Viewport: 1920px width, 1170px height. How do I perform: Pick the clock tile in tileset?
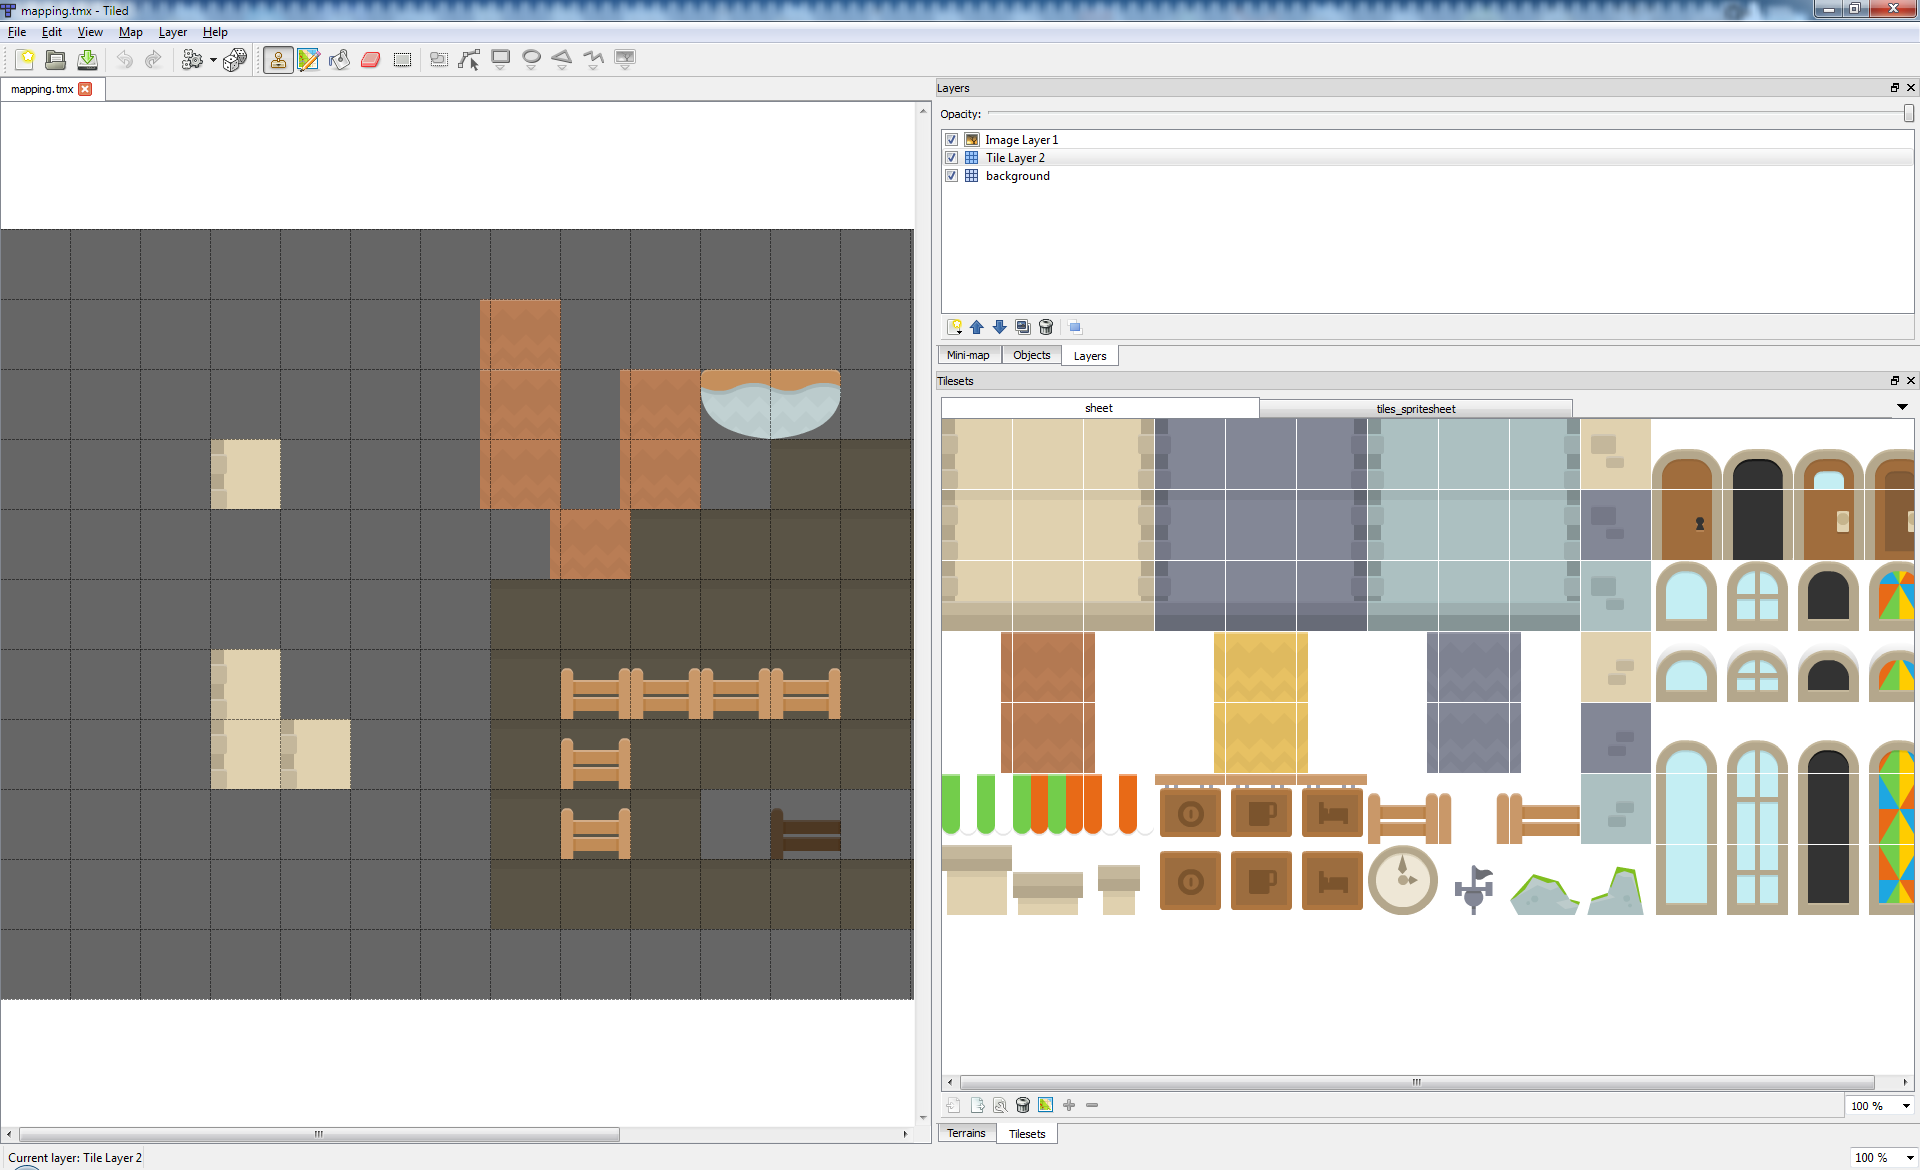tap(1403, 880)
